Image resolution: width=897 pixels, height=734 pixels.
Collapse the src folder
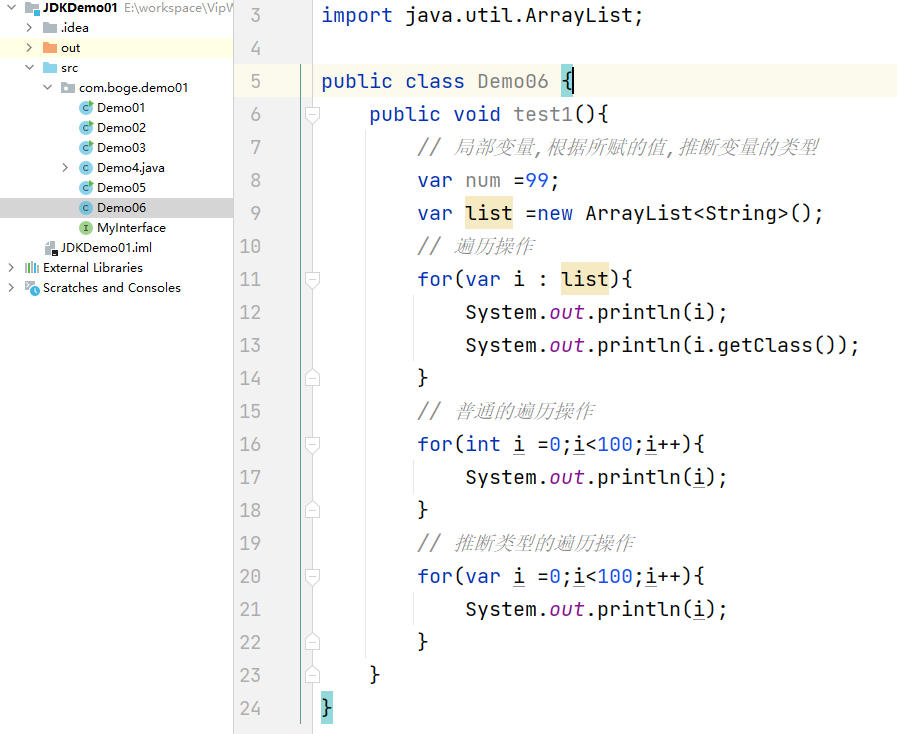(x=29, y=68)
